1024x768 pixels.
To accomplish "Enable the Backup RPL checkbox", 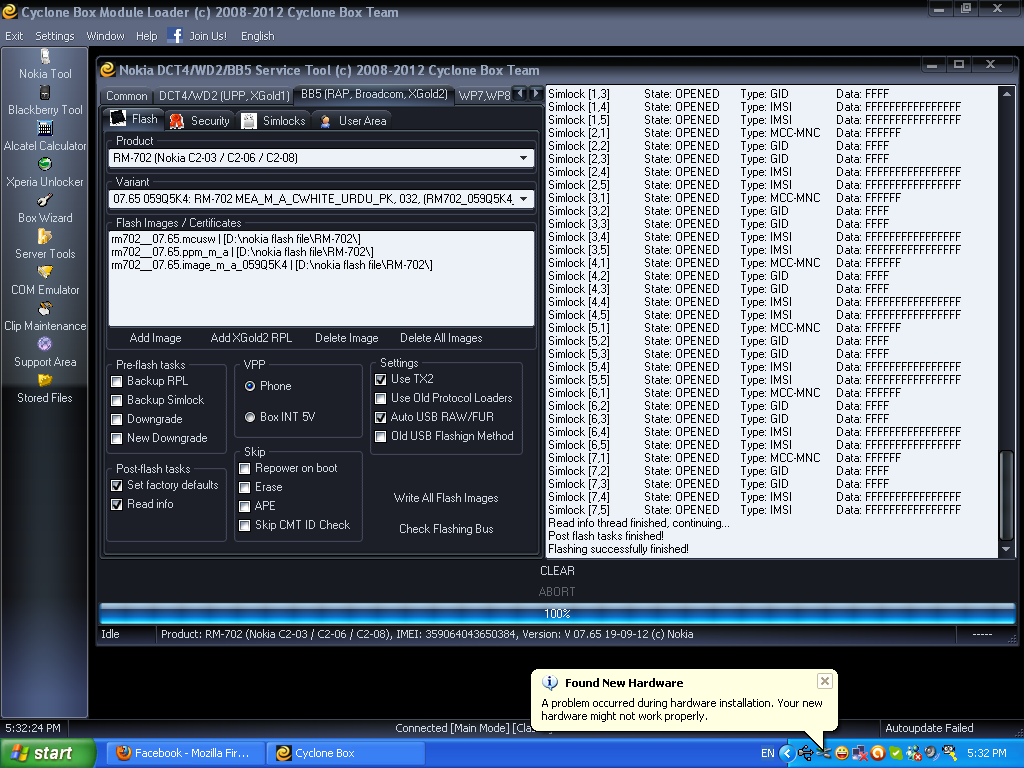I will [x=116, y=381].
